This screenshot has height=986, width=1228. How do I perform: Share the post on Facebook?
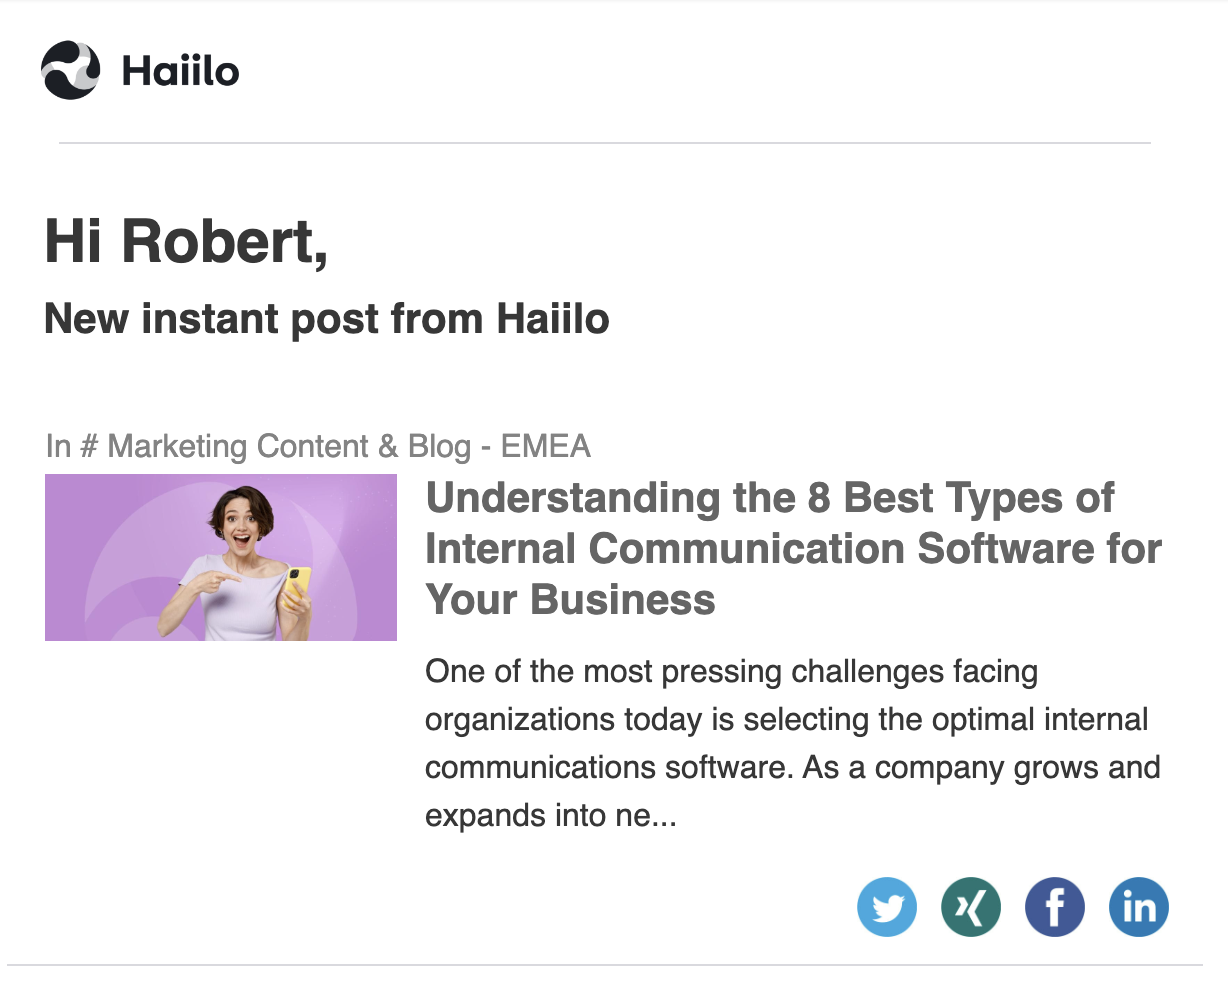click(x=1055, y=907)
